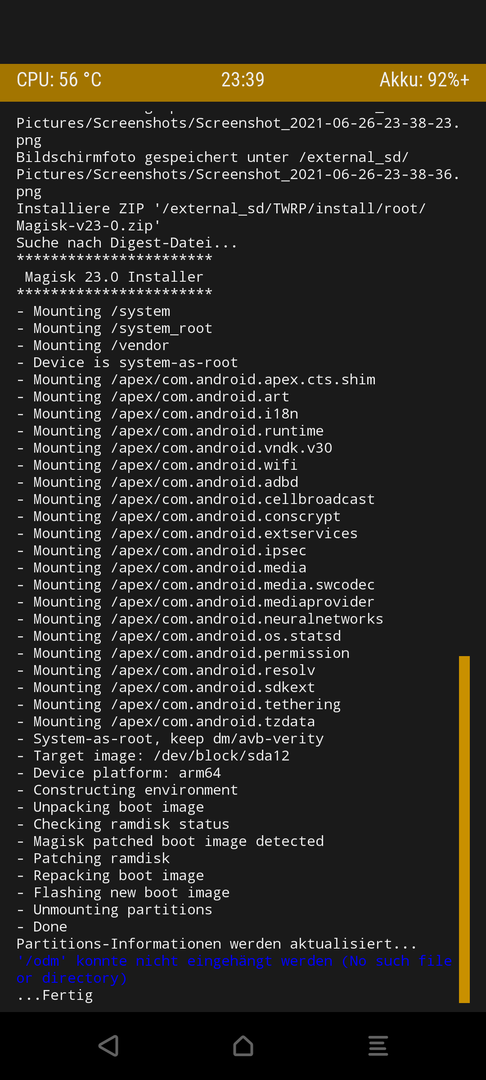Screen dimensions: 486x1080
Task: Tap the CPU temperature readout
Action: coord(59,80)
